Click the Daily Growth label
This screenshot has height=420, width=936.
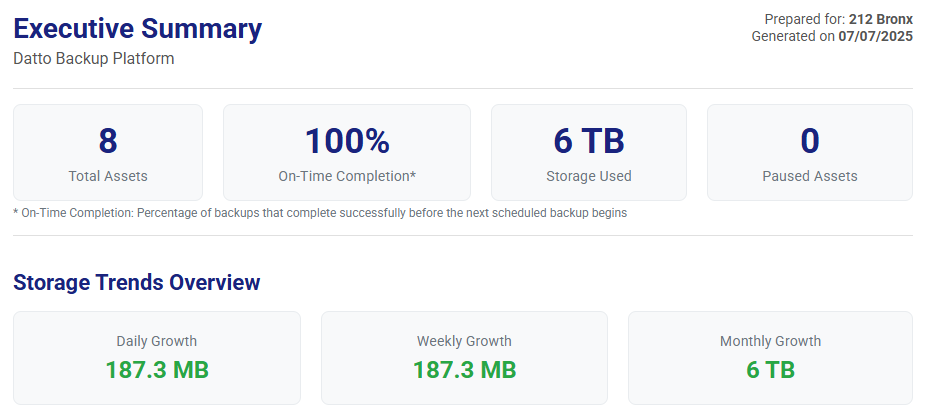pos(157,341)
